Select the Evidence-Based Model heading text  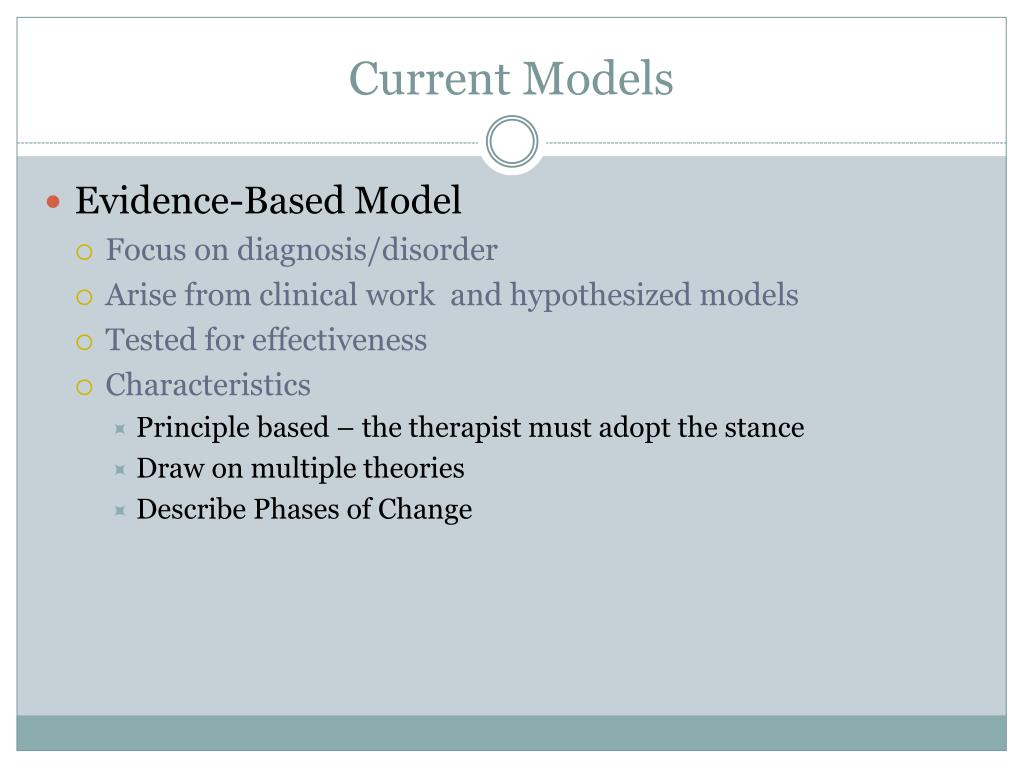268,200
